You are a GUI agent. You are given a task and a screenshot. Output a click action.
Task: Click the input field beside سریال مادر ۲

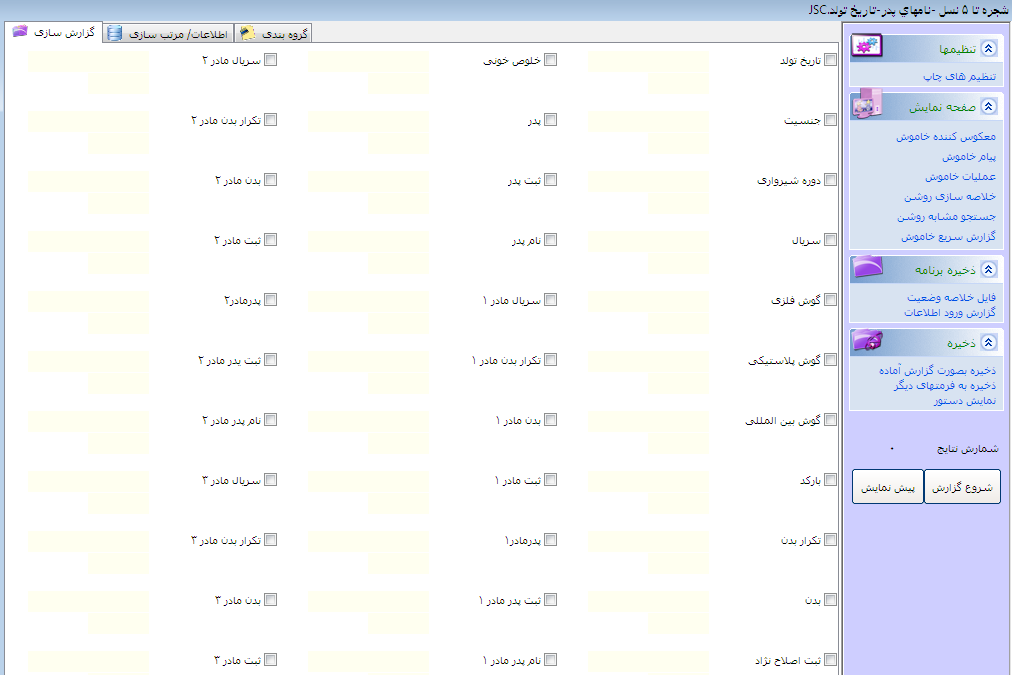[x=88, y=61]
